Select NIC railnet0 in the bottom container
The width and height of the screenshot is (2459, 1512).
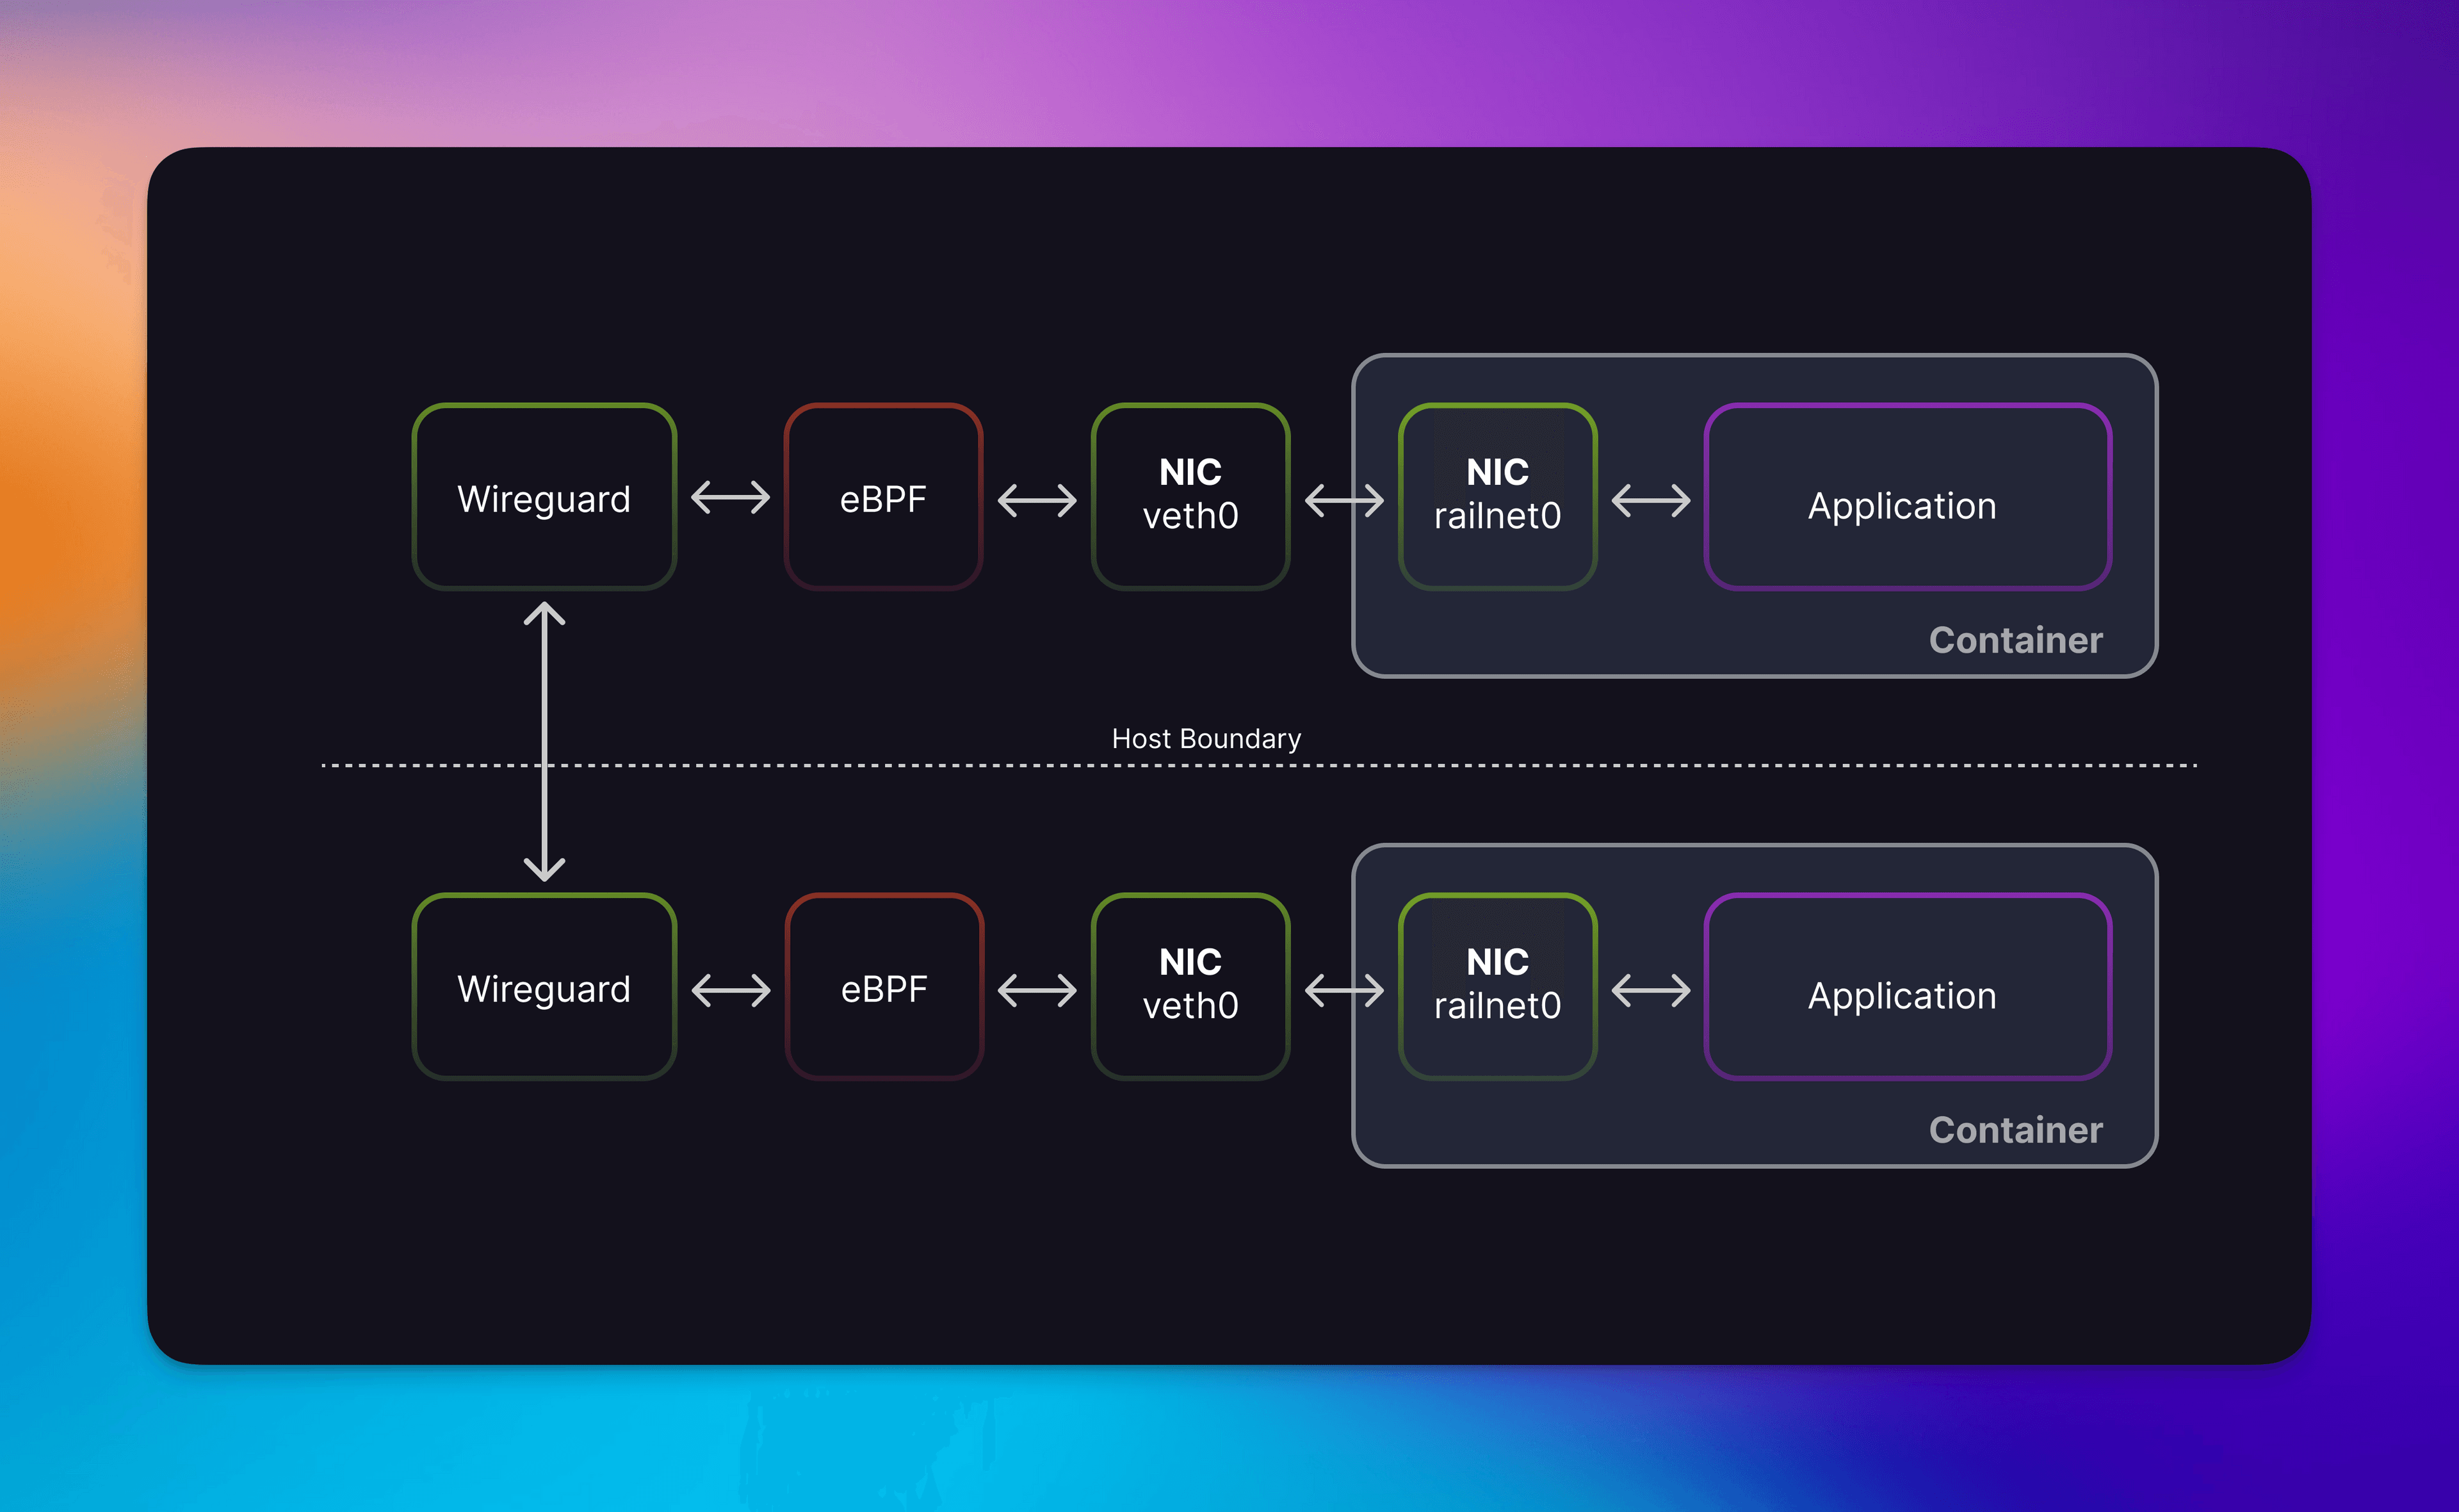(x=1497, y=987)
